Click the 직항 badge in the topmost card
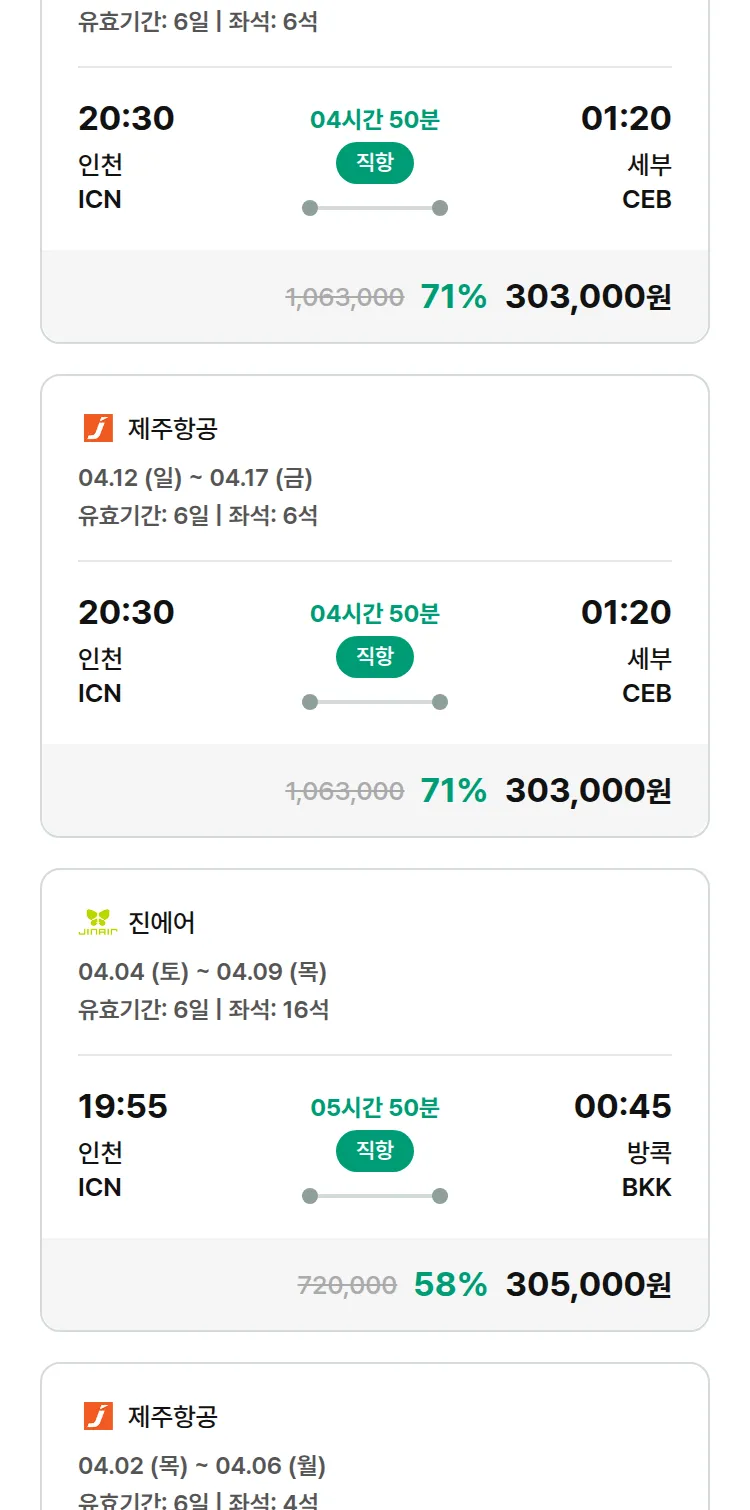750x1510 pixels. [375, 163]
